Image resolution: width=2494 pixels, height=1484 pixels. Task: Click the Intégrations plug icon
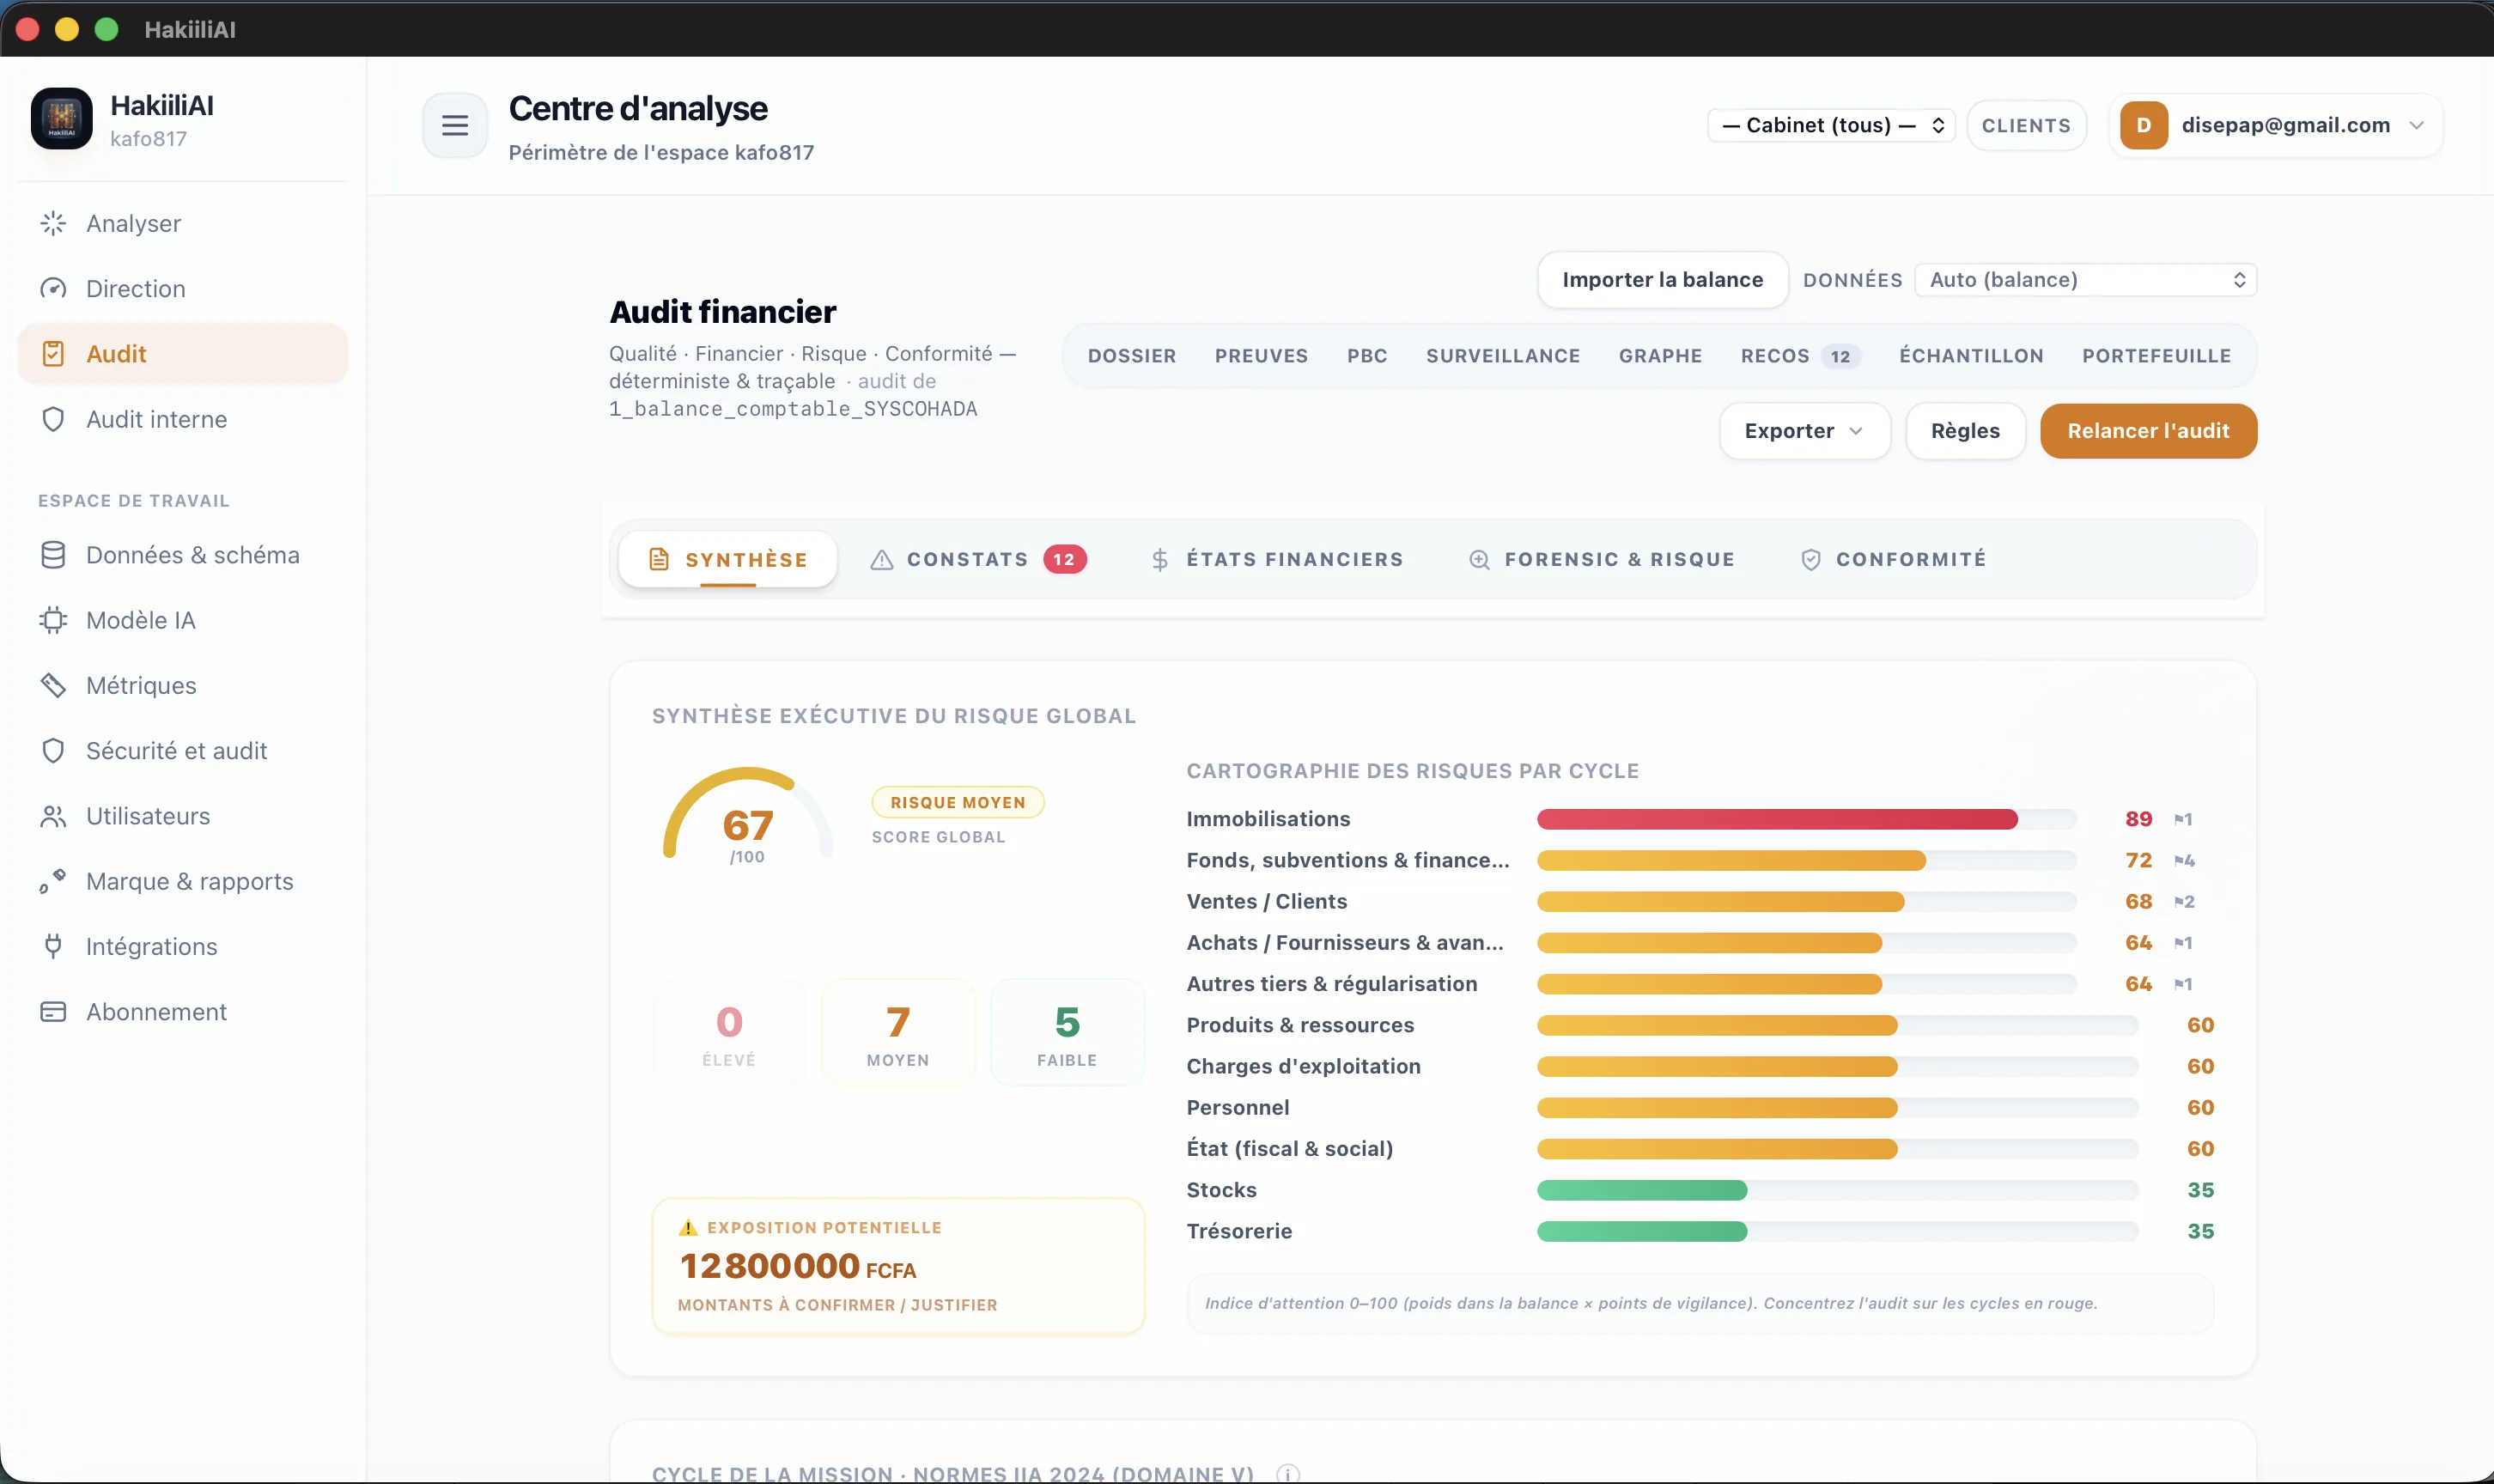(x=53, y=946)
